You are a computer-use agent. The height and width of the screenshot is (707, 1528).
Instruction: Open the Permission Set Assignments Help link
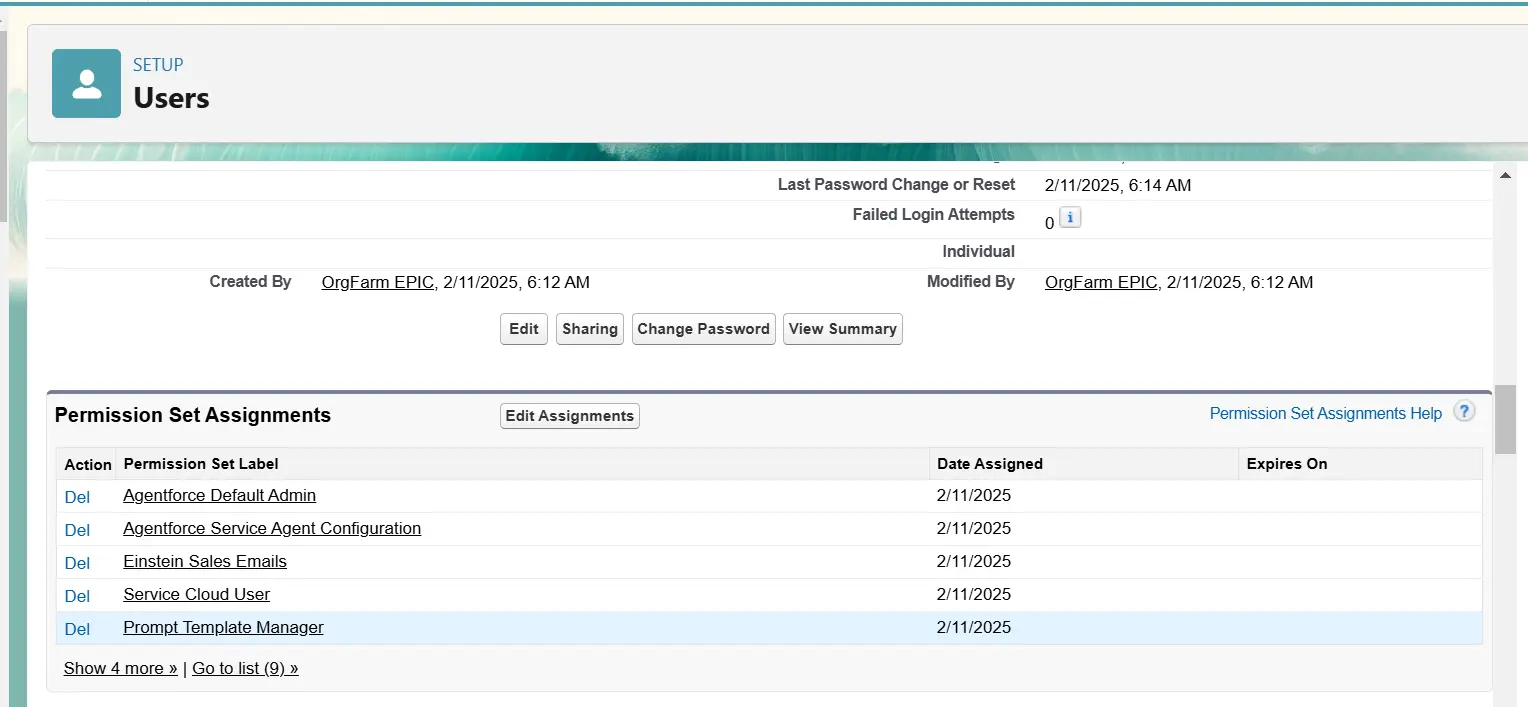[x=1326, y=413]
